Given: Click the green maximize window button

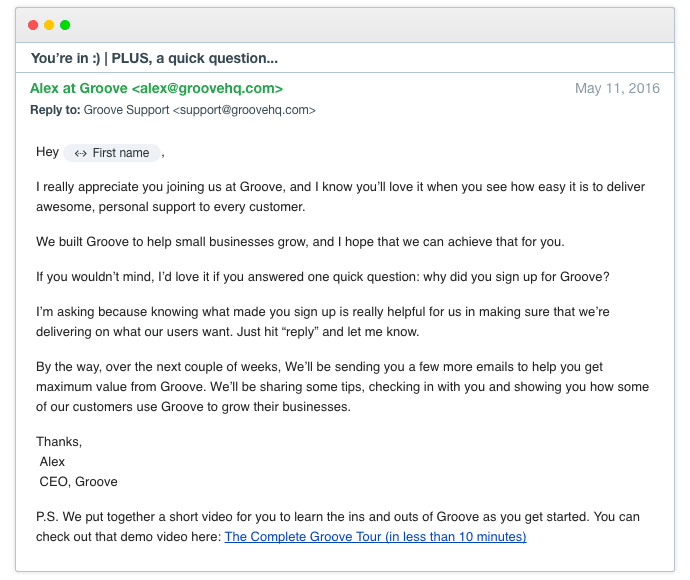Looking at the screenshot, I should [x=65, y=25].
